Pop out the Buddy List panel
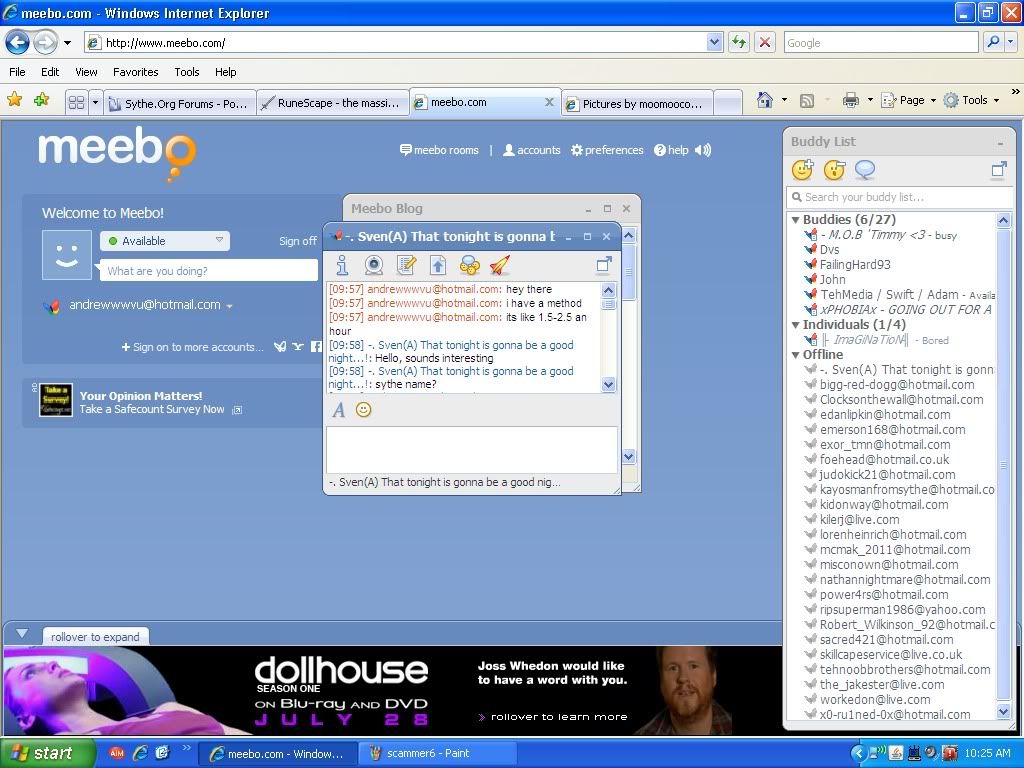Viewport: 1024px width, 768px height. point(999,170)
